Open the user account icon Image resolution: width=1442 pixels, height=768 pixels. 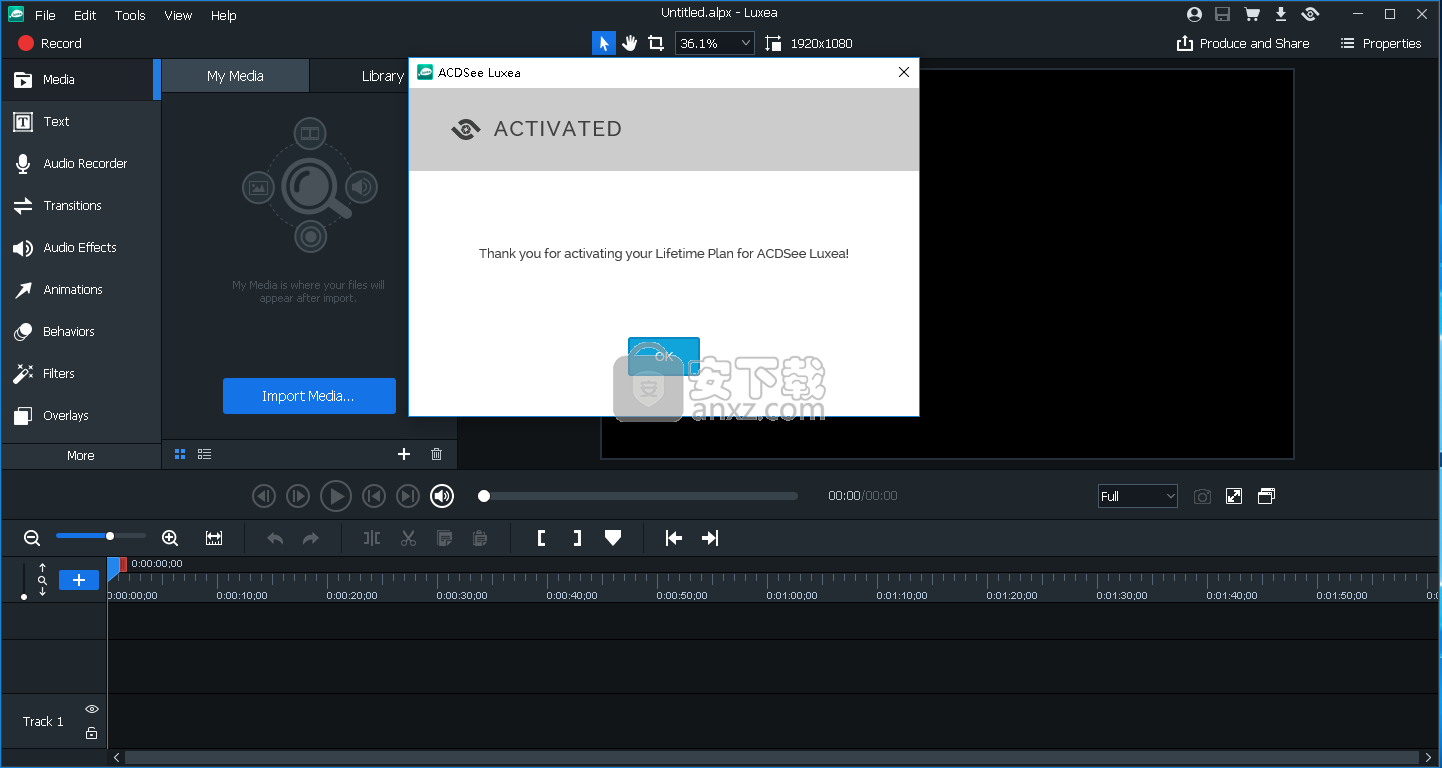coord(1194,14)
